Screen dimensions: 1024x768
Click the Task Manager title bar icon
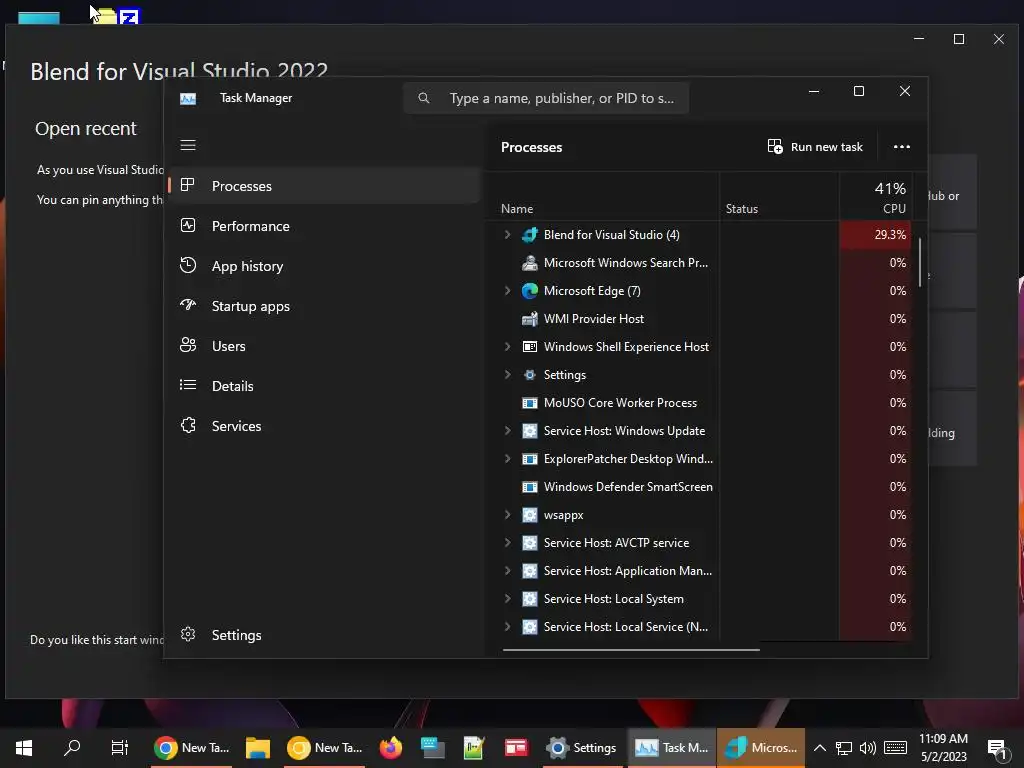pos(188,99)
